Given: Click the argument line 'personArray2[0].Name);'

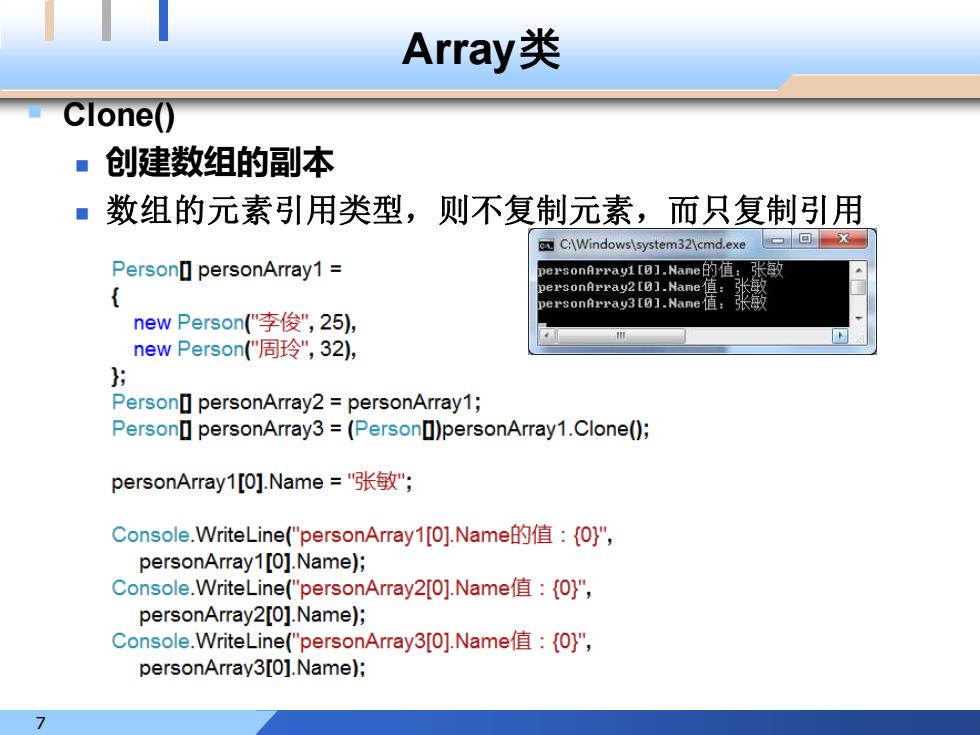Looking at the screenshot, I should 252,614.
